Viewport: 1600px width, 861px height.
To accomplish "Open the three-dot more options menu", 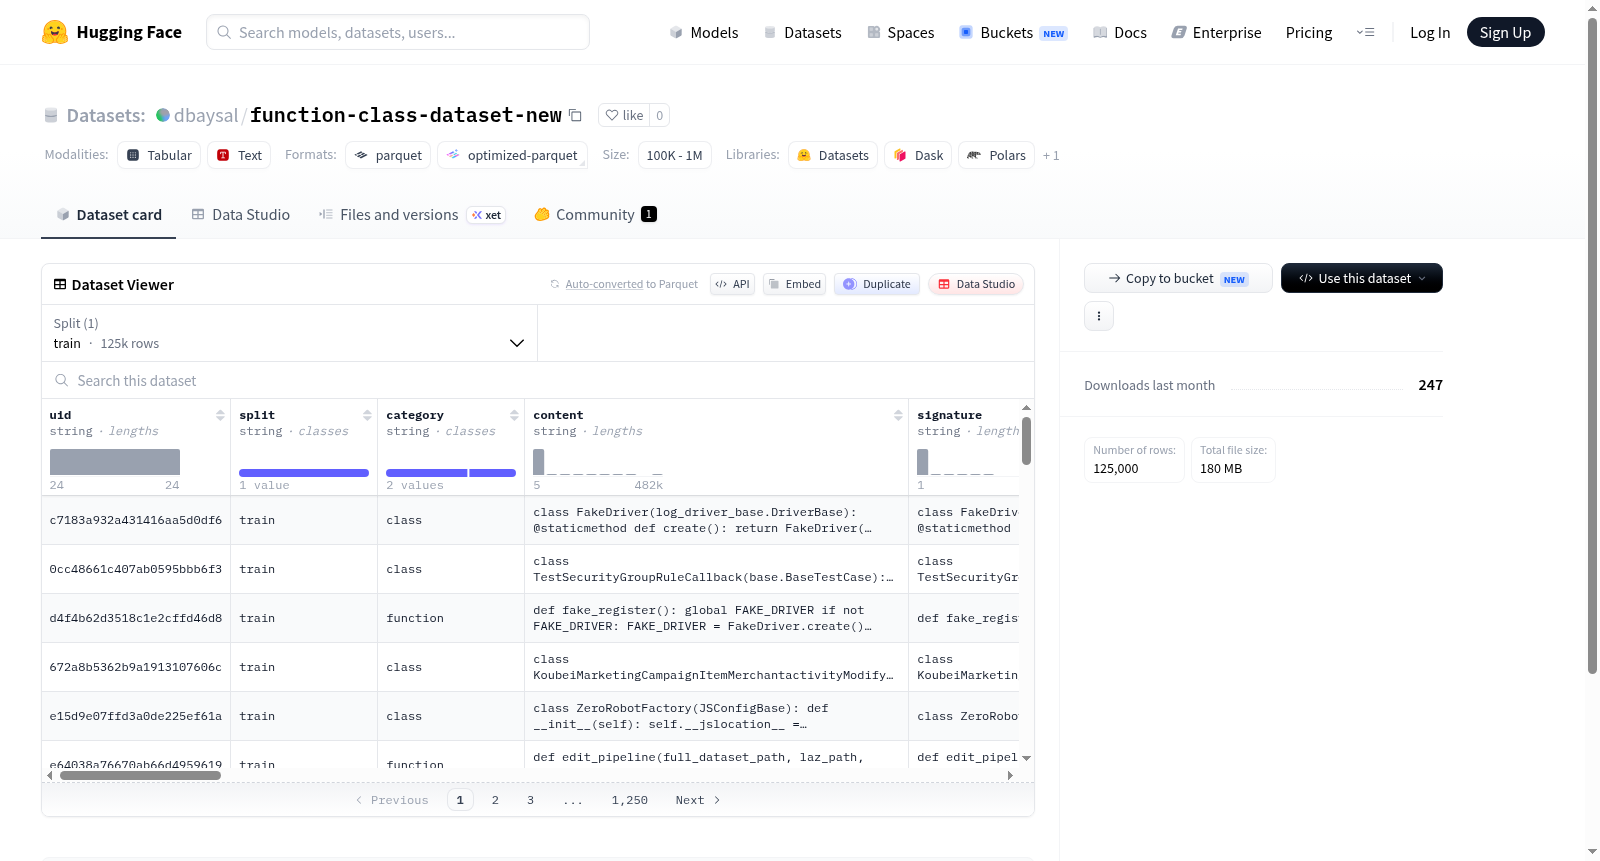I will [1099, 316].
